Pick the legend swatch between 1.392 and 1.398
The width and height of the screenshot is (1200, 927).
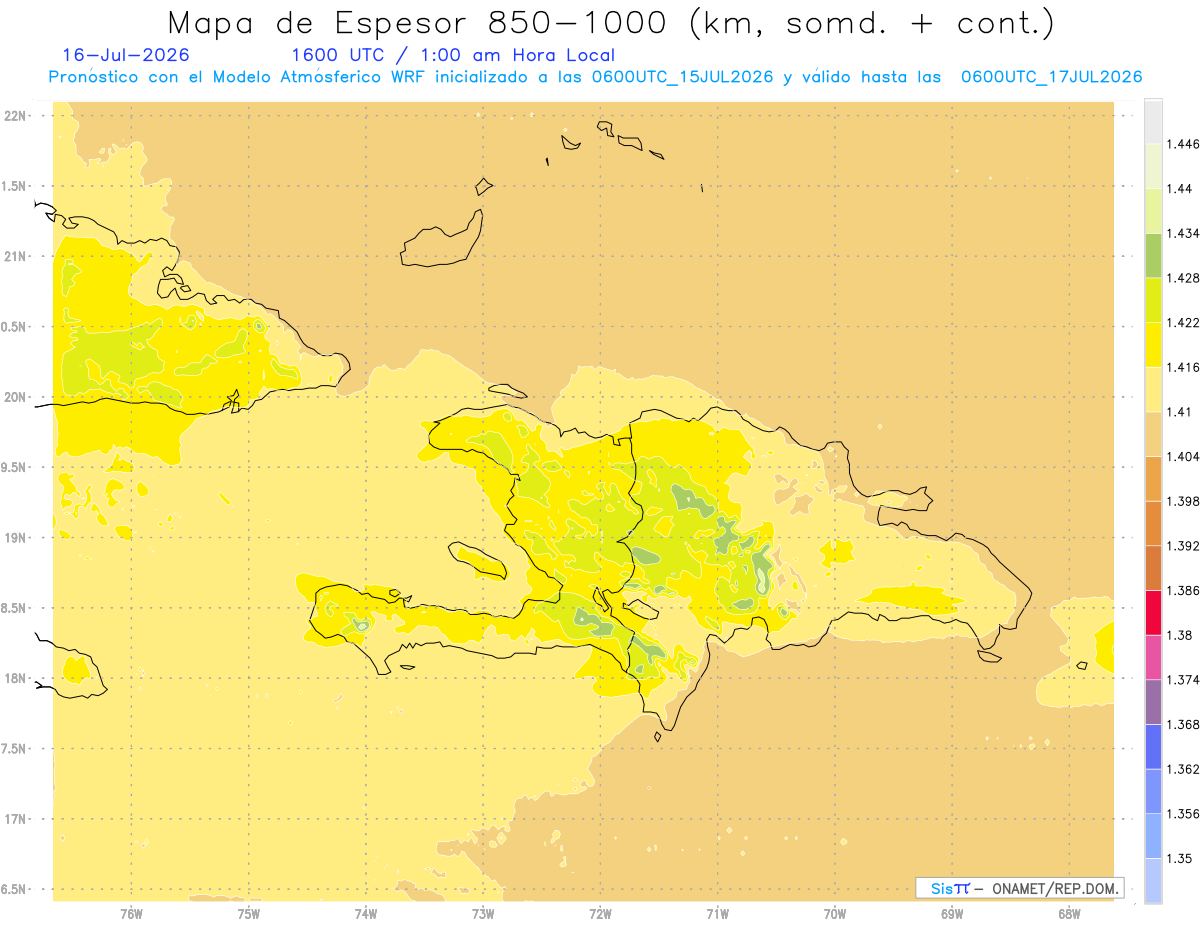[x=1153, y=523]
